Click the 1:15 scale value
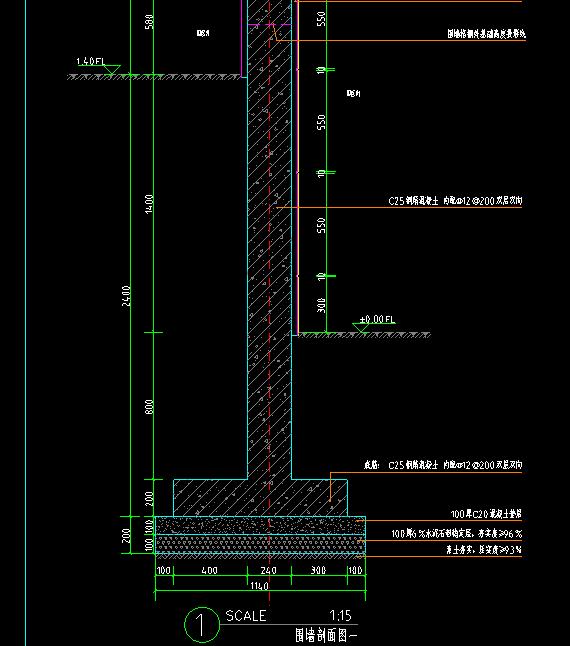The image size is (570, 646). pos(340,616)
